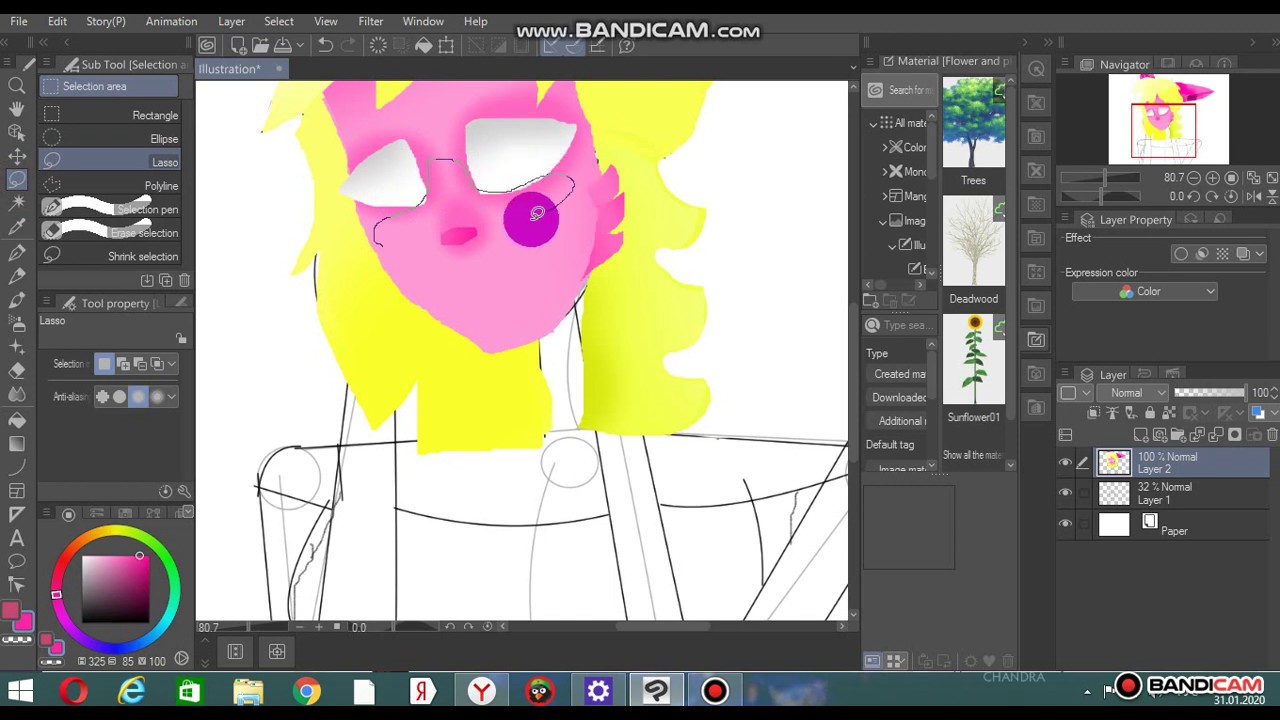The height and width of the screenshot is (720, 1280).
Task: Open Chrome from Windows taskbar
Action: pyautogui.click(x=306, y=691)
